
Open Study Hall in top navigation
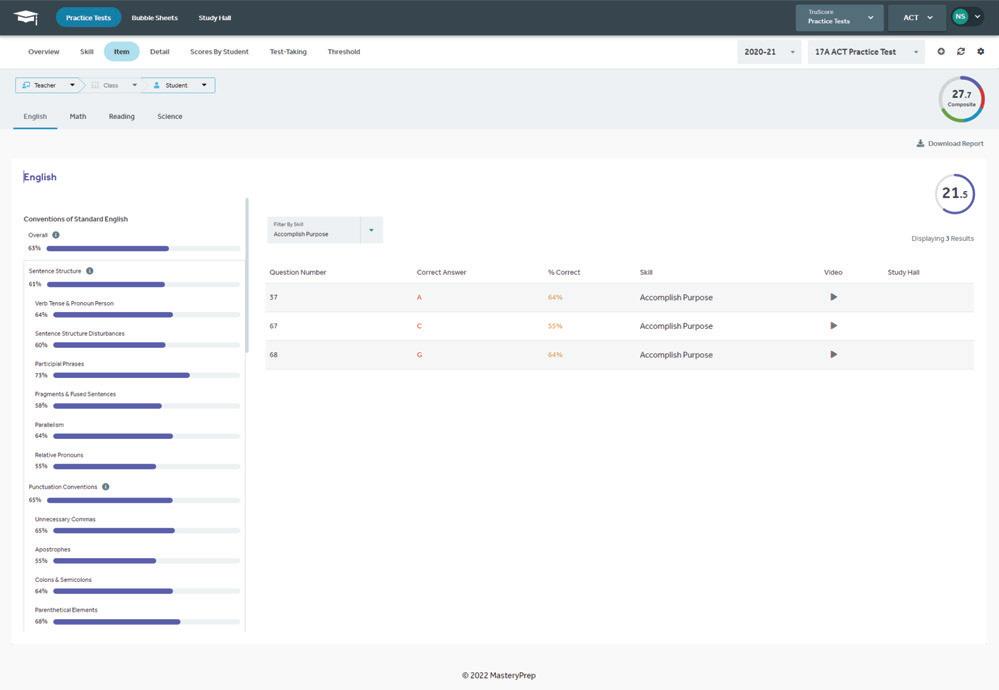(x=215, y=18)
